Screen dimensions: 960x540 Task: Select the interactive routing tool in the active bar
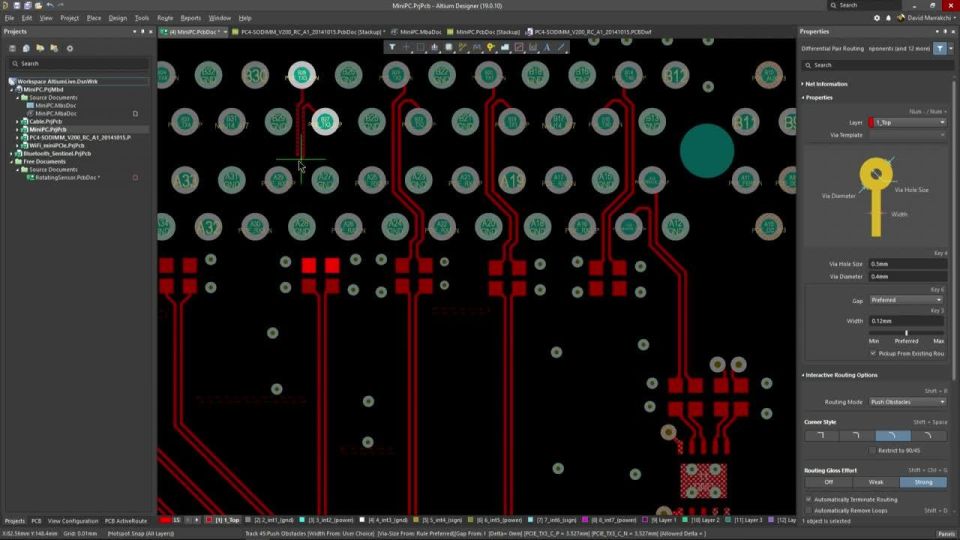coord(463,47)
